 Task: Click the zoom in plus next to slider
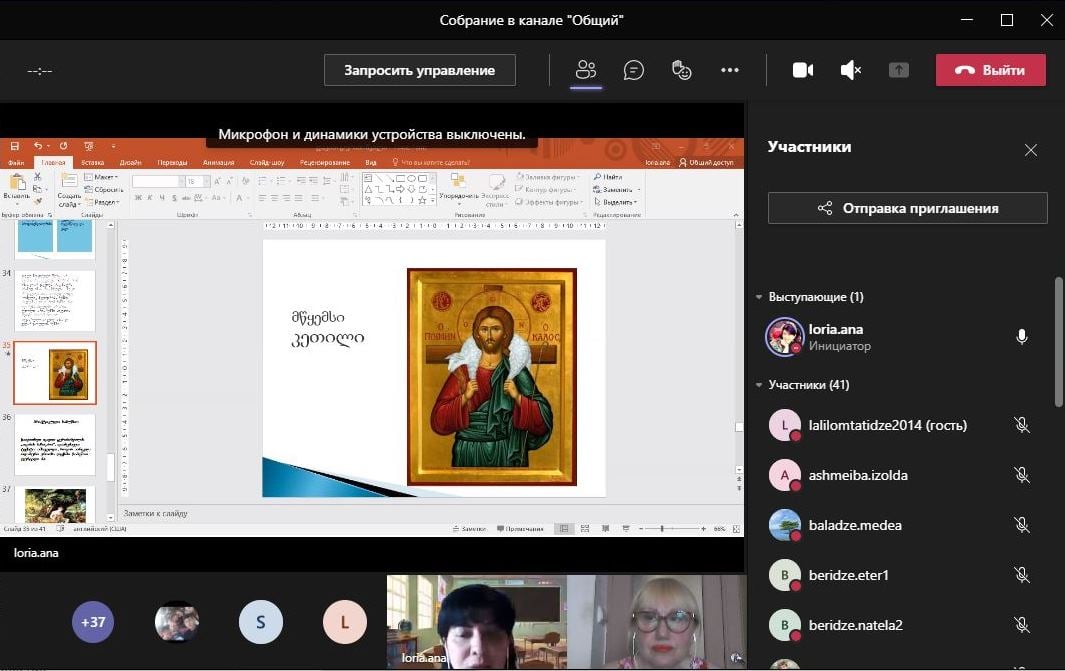point(704,528)
